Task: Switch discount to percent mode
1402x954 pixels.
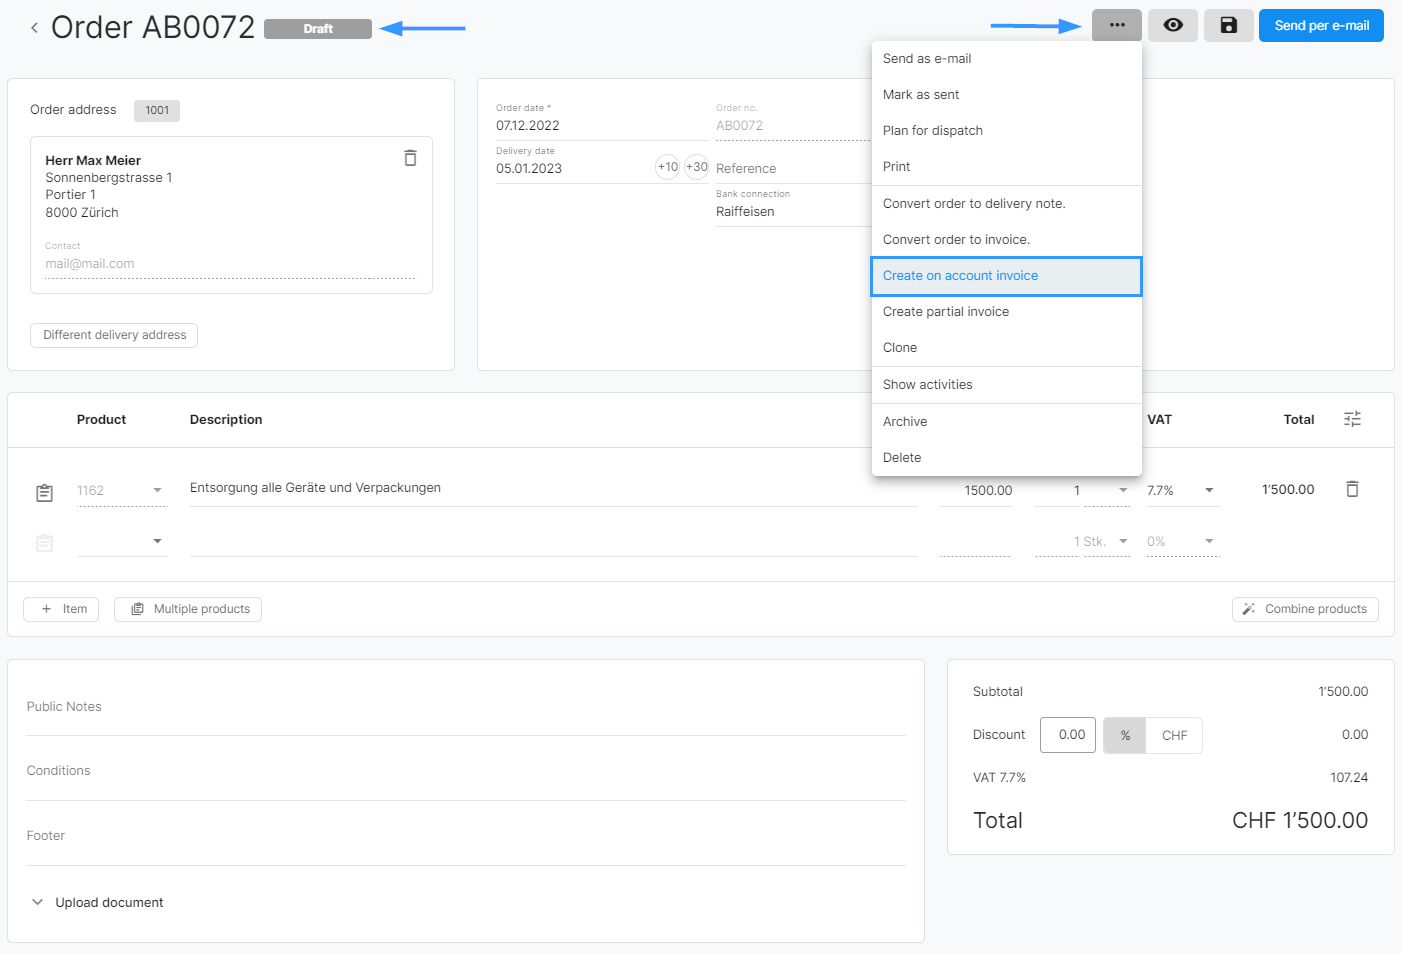Action: (x=1125, y=735)
